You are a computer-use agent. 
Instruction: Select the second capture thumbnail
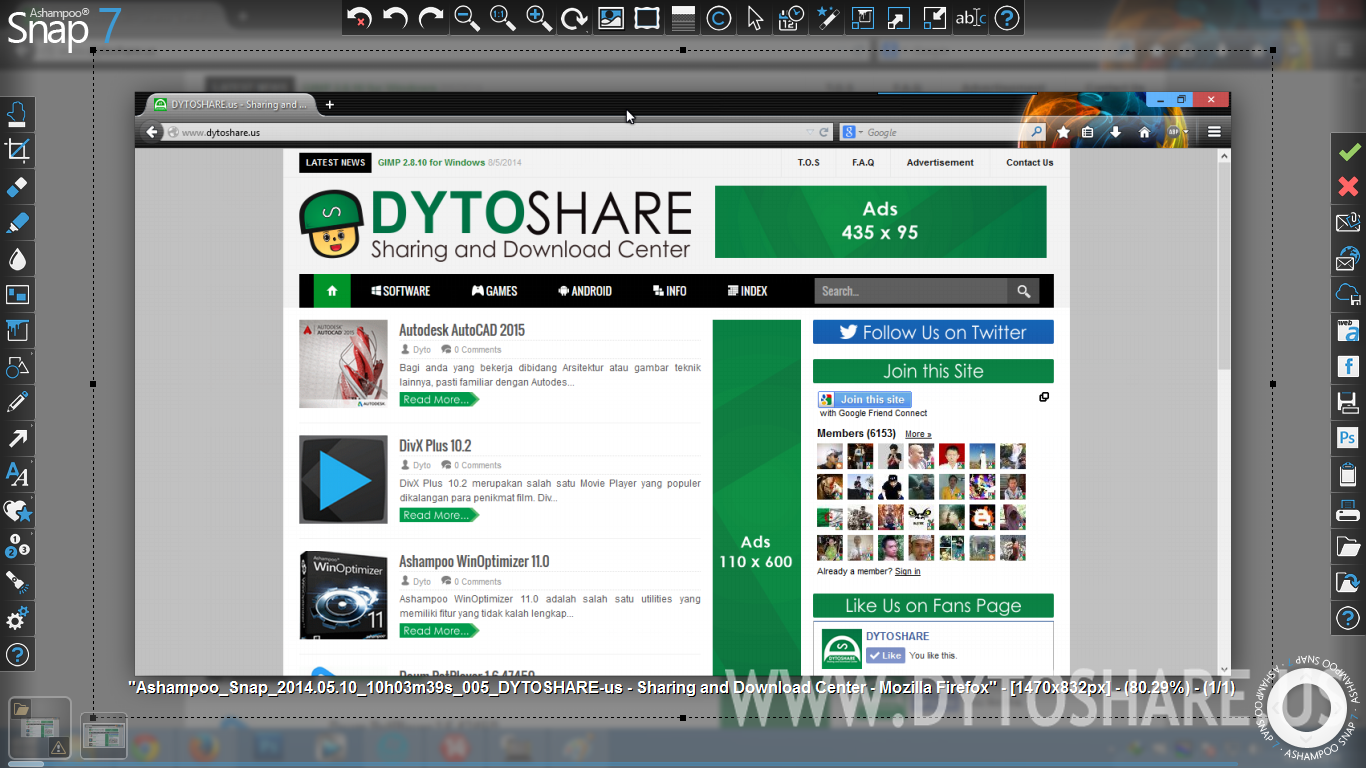pos(103,736)
